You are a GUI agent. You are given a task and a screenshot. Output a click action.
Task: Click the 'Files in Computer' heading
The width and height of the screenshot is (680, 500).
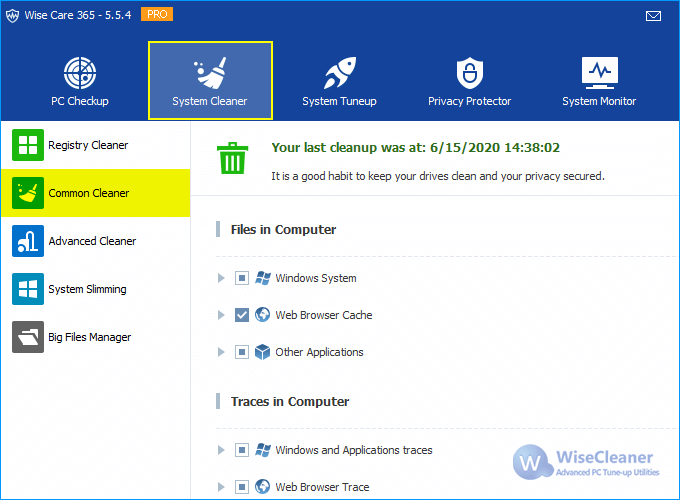coord(284,229)
